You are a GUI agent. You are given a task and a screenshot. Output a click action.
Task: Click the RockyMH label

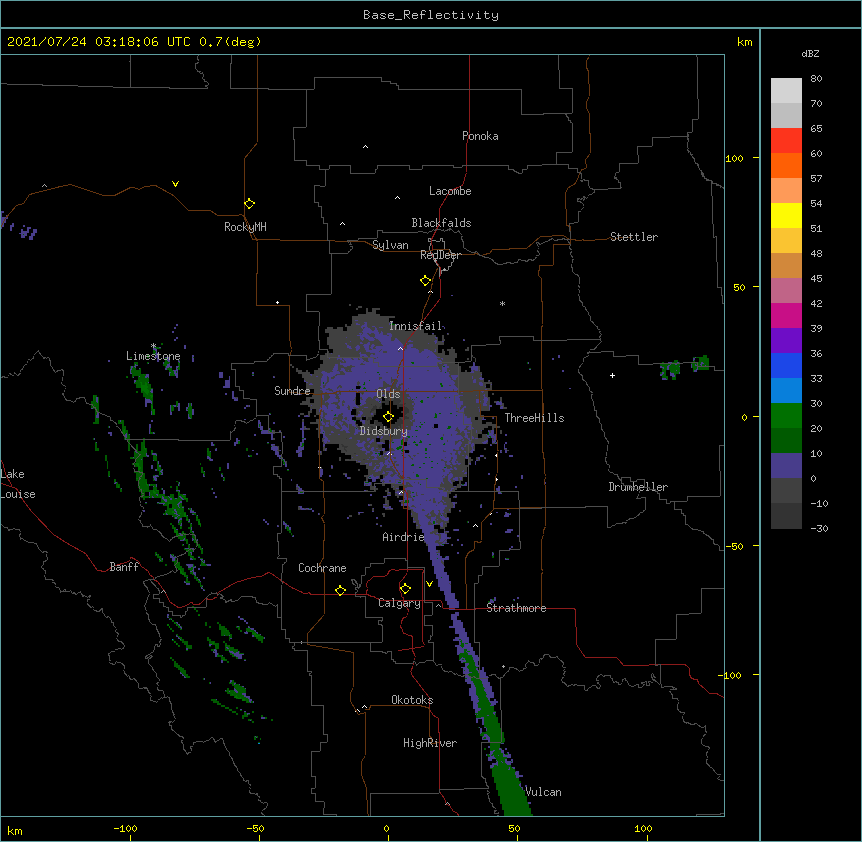(x=245, y=227)
